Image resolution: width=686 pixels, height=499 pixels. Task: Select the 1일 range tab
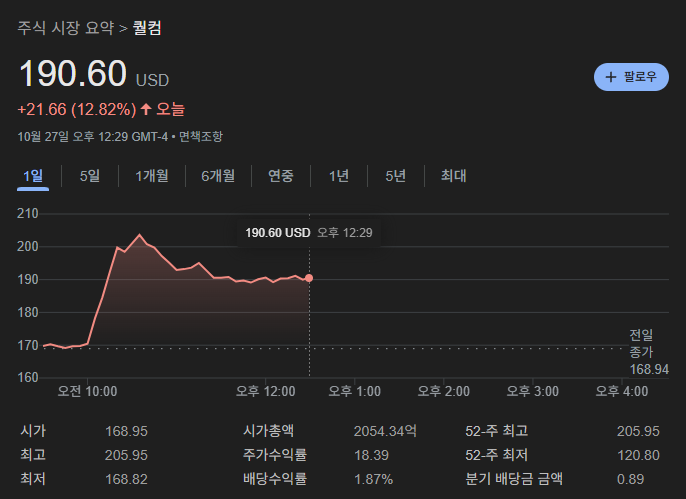click(33, 176)
